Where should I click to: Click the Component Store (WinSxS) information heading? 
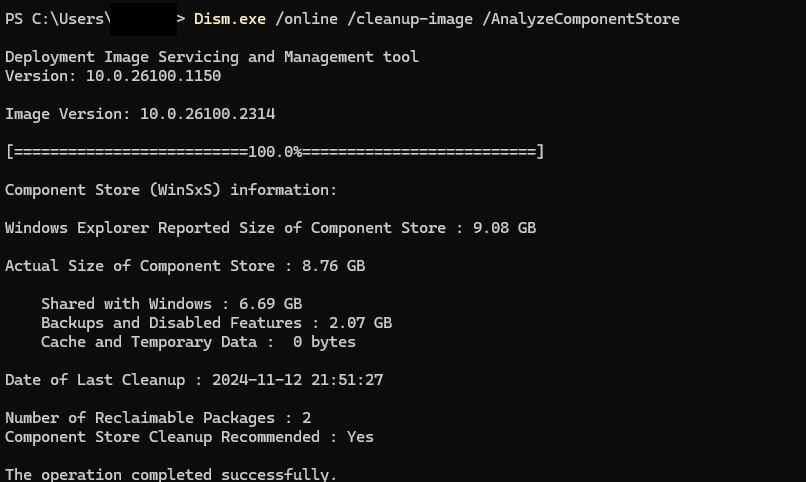click(171, 190)
